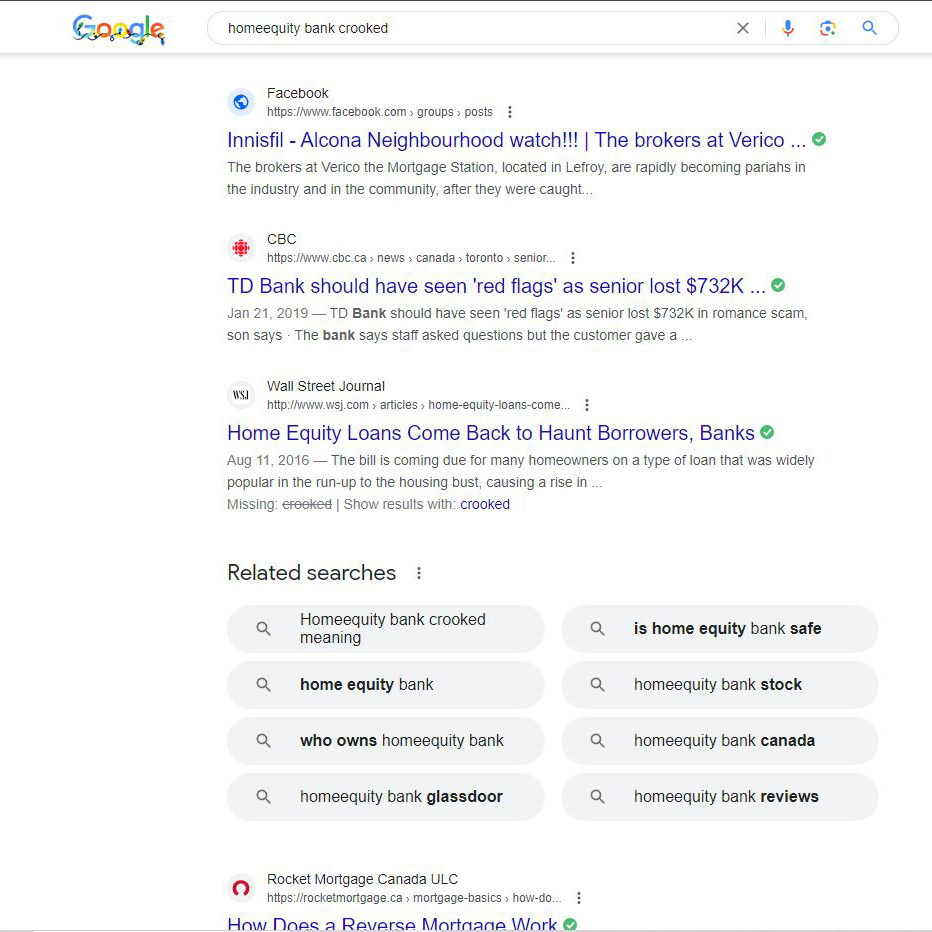Image resolution: width=932 pixels, height=932 pixels.
Task: Click the wsj.com URL breadcrumb text
Action: coord(418,405)
